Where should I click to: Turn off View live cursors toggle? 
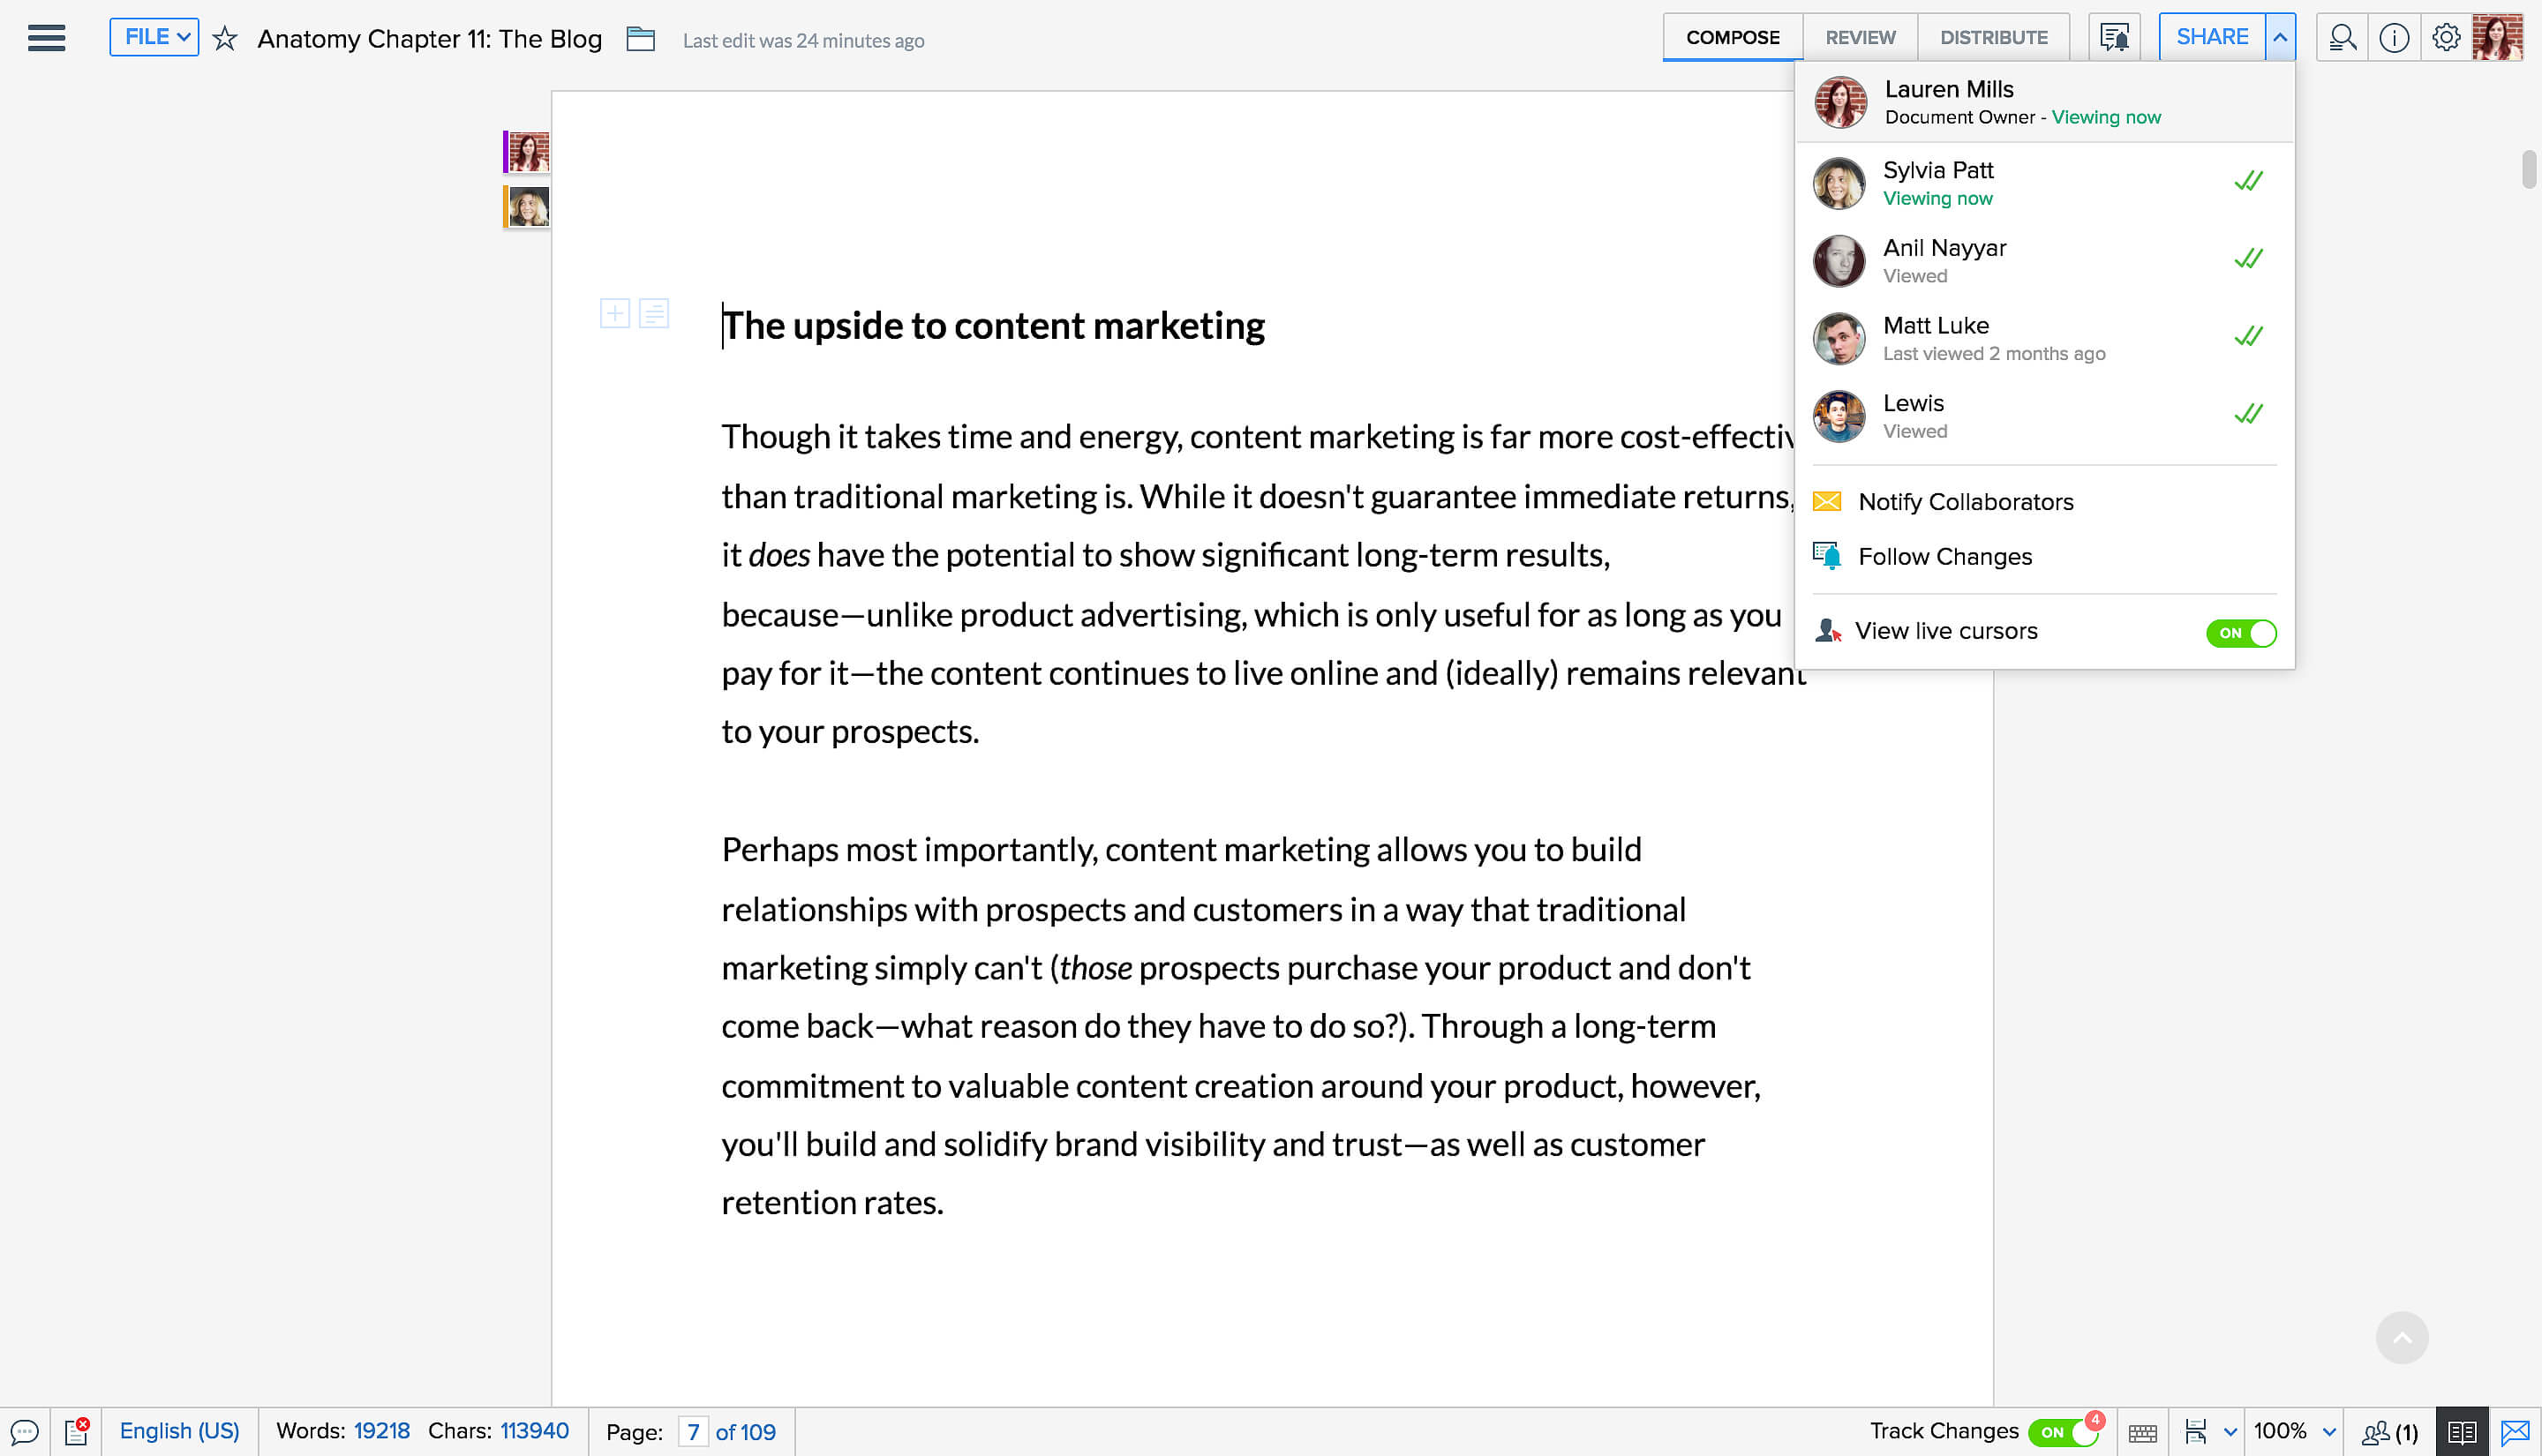(2240, 632)
